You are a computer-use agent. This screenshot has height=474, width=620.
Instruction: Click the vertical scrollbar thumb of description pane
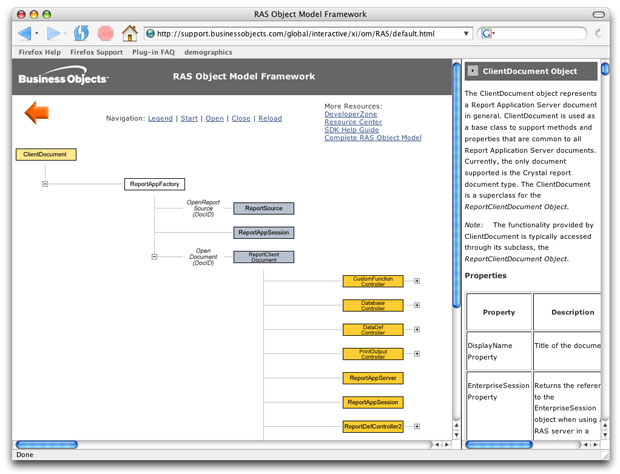605,68
